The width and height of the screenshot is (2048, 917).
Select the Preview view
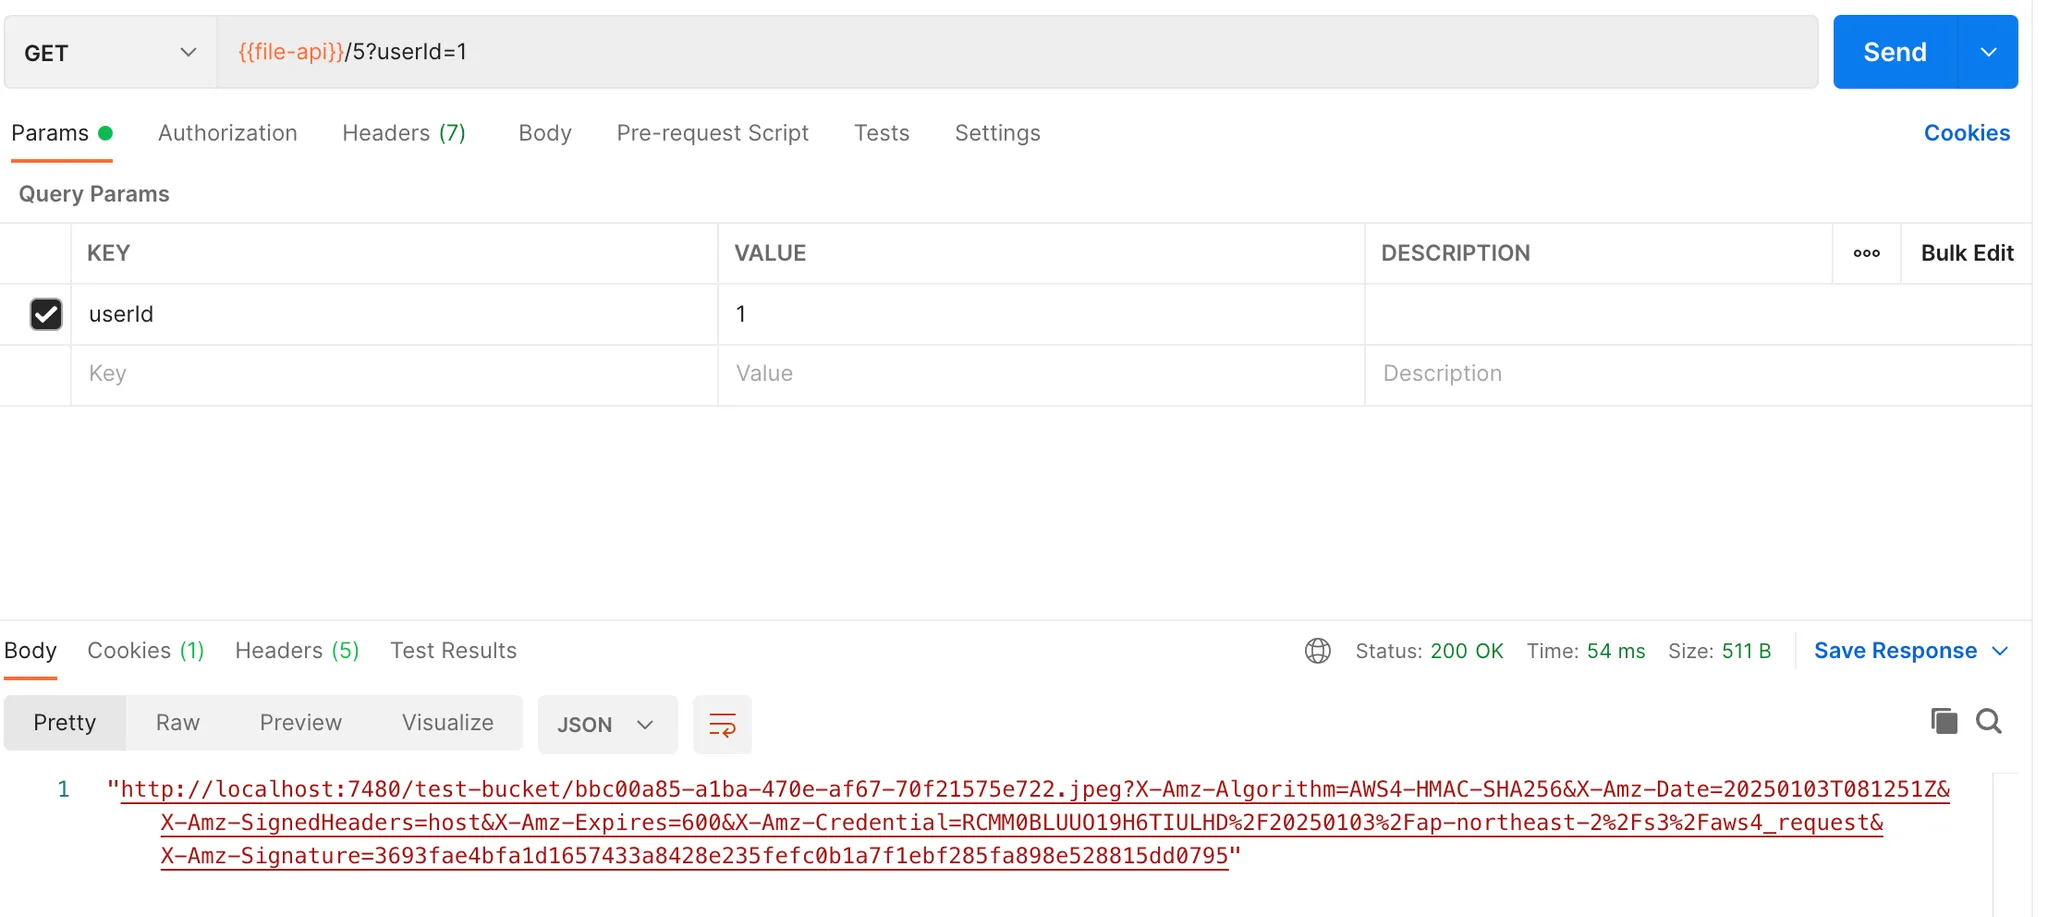click(x=301, y=723)
